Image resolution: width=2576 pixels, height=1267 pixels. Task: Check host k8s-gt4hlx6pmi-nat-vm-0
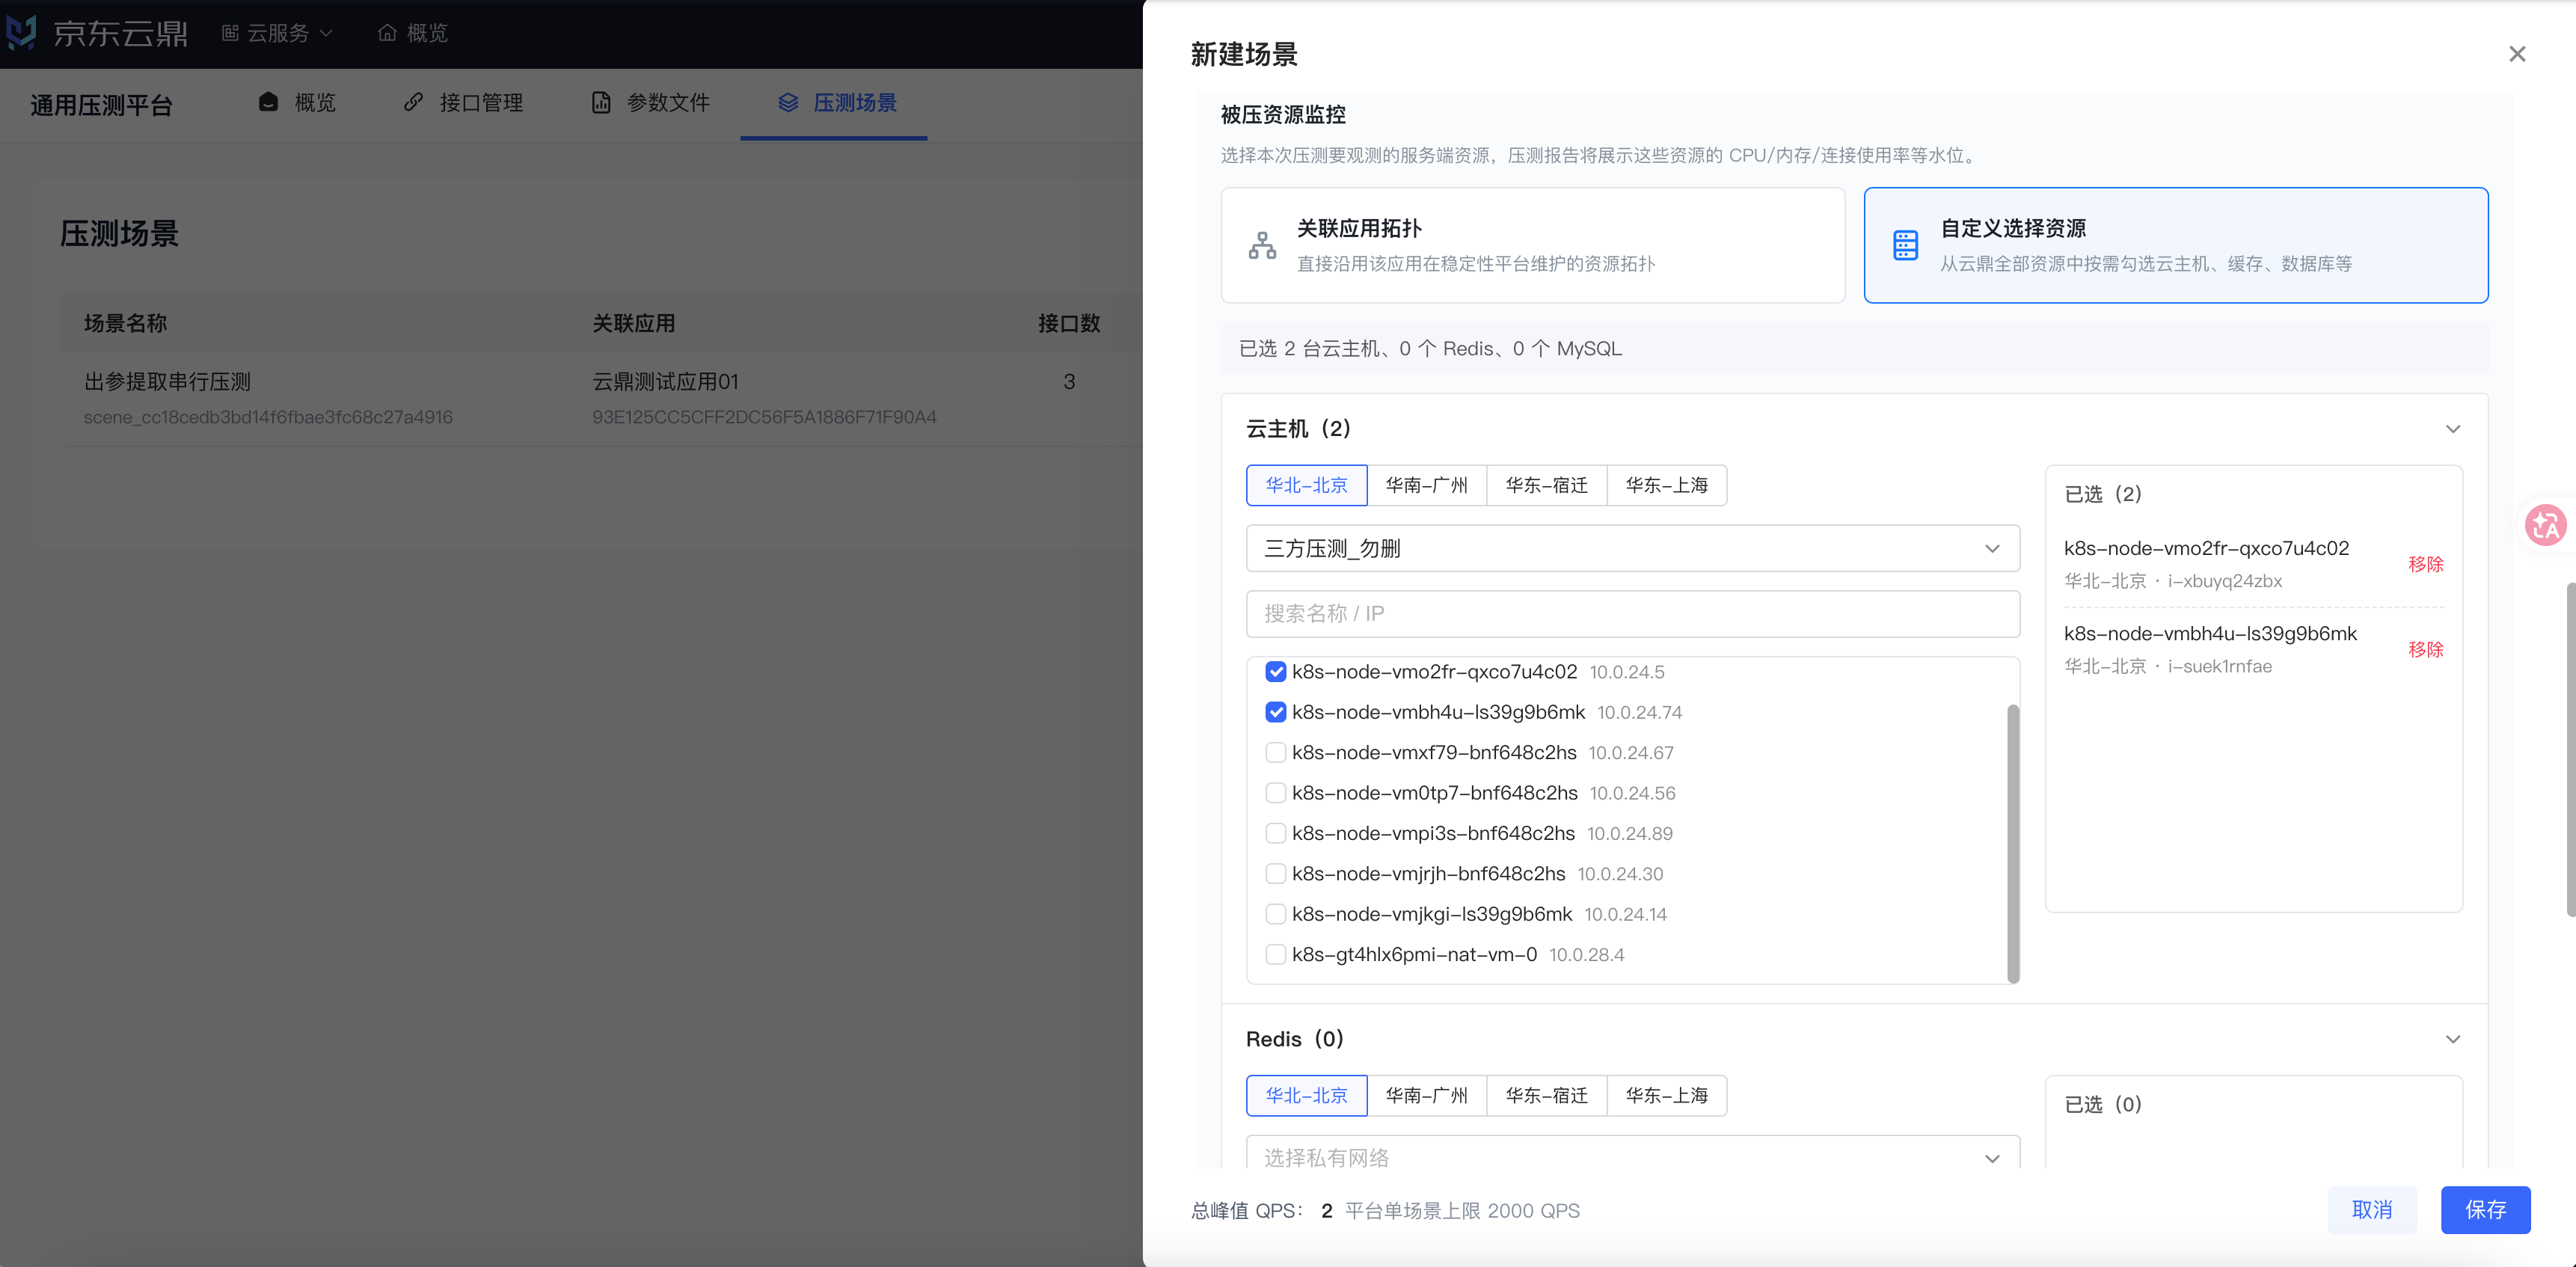[x=1275, y=954]
